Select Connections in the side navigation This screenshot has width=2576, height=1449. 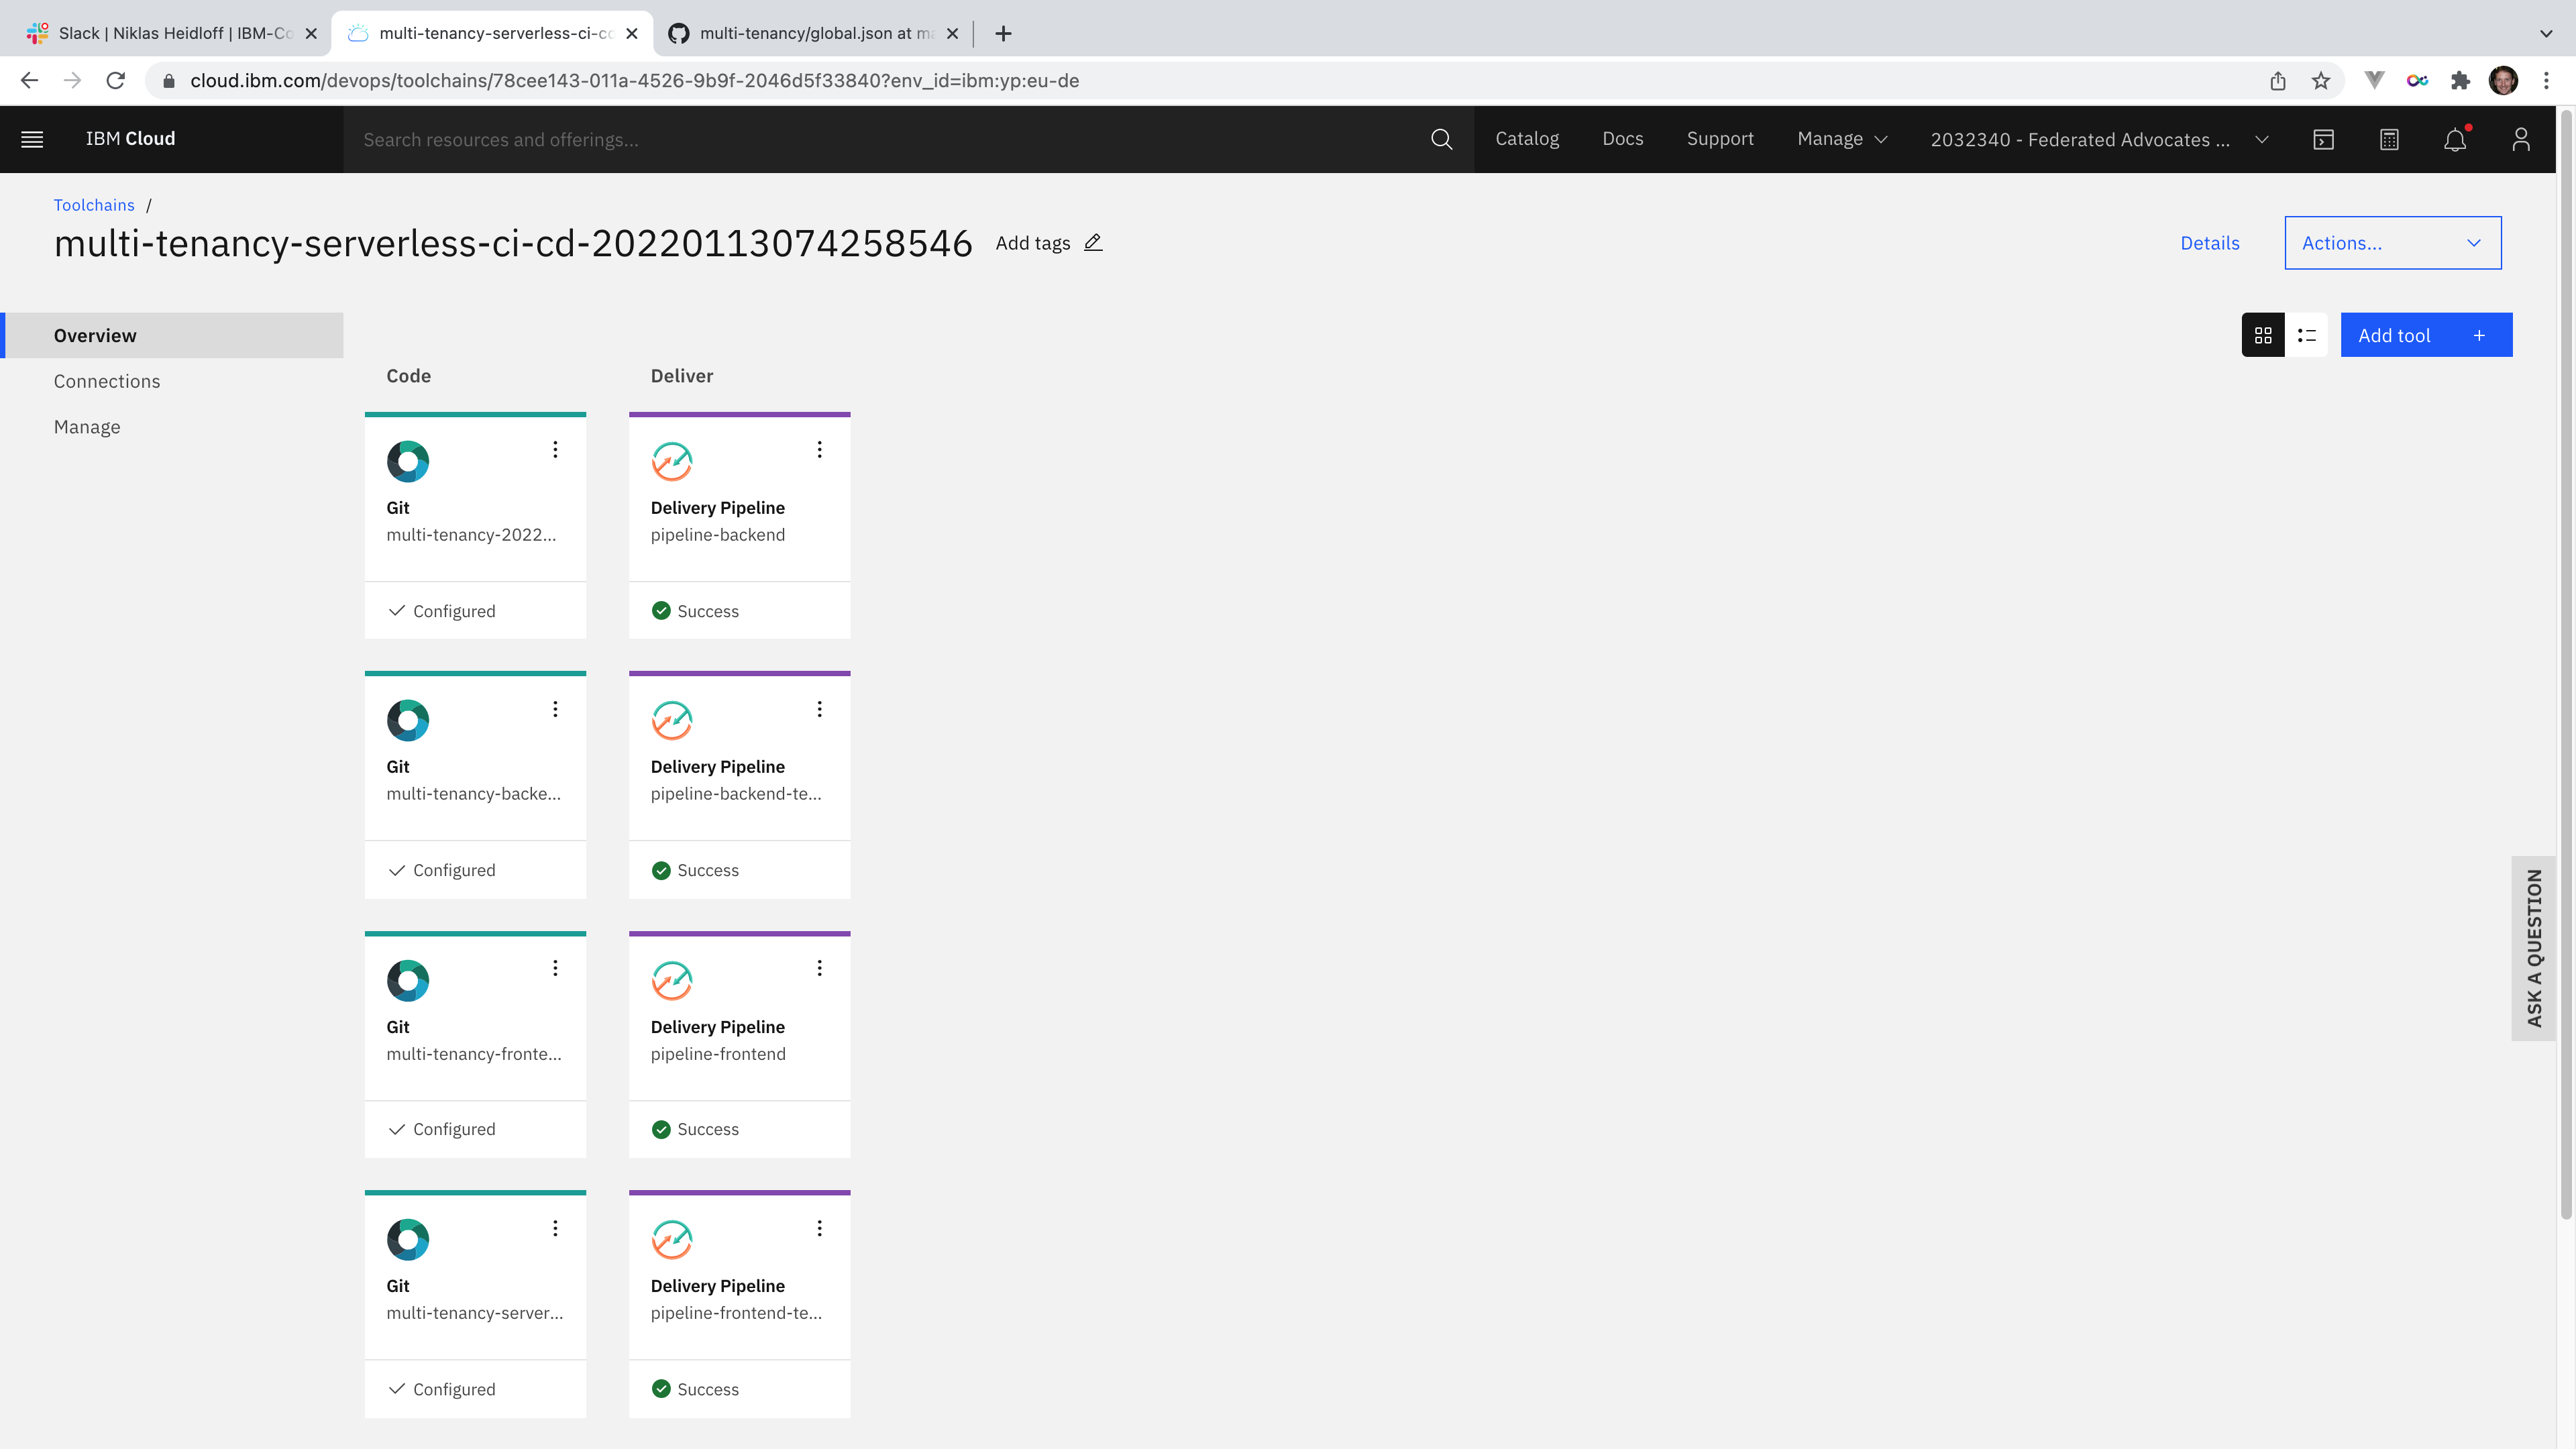tap(107, 381)
